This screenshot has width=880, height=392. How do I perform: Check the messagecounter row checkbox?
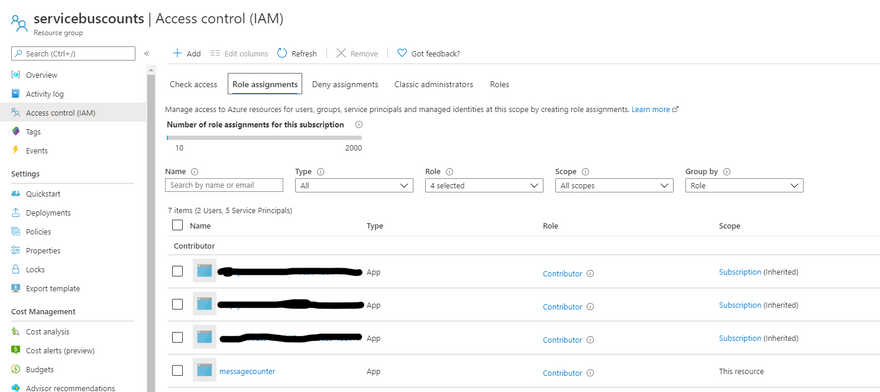click(177, 371)
